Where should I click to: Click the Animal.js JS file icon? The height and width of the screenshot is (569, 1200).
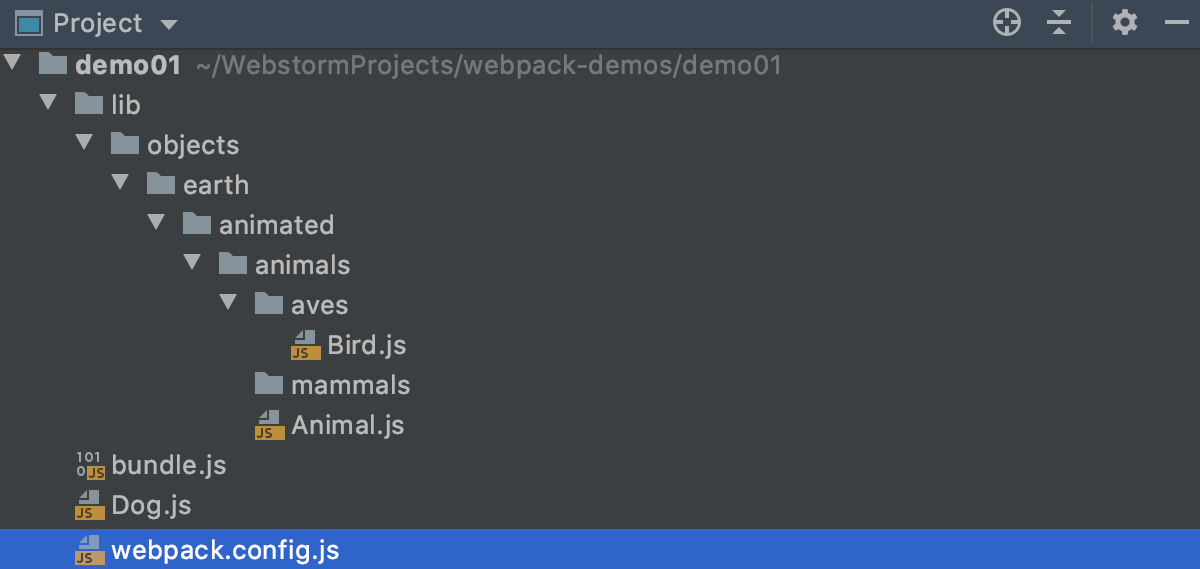point(269,425)
